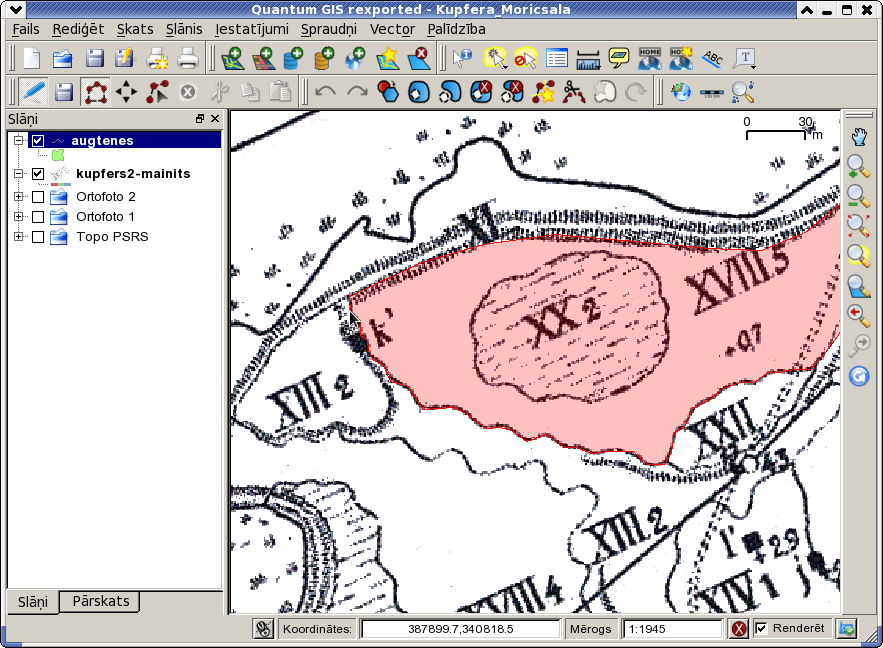
Task: Toggle visibility of augtenes layer
Action: tap(38, 141)
